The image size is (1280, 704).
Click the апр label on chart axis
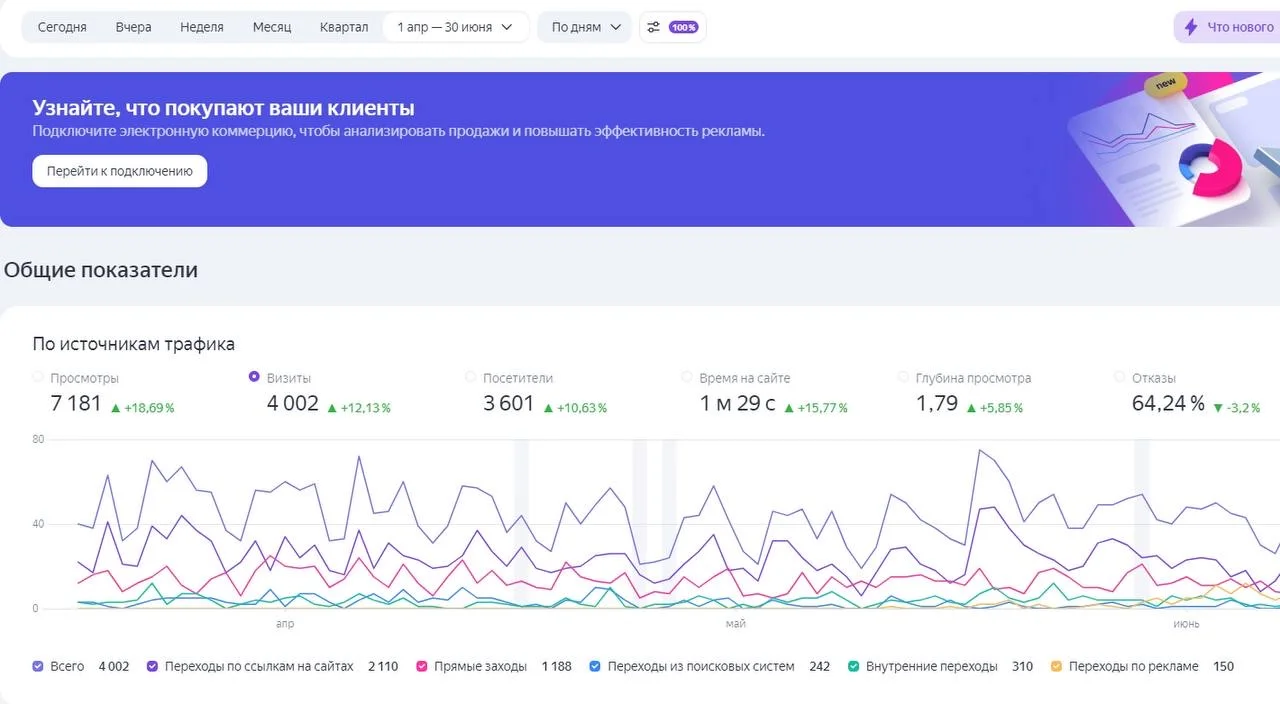click(x=285, y=624)
